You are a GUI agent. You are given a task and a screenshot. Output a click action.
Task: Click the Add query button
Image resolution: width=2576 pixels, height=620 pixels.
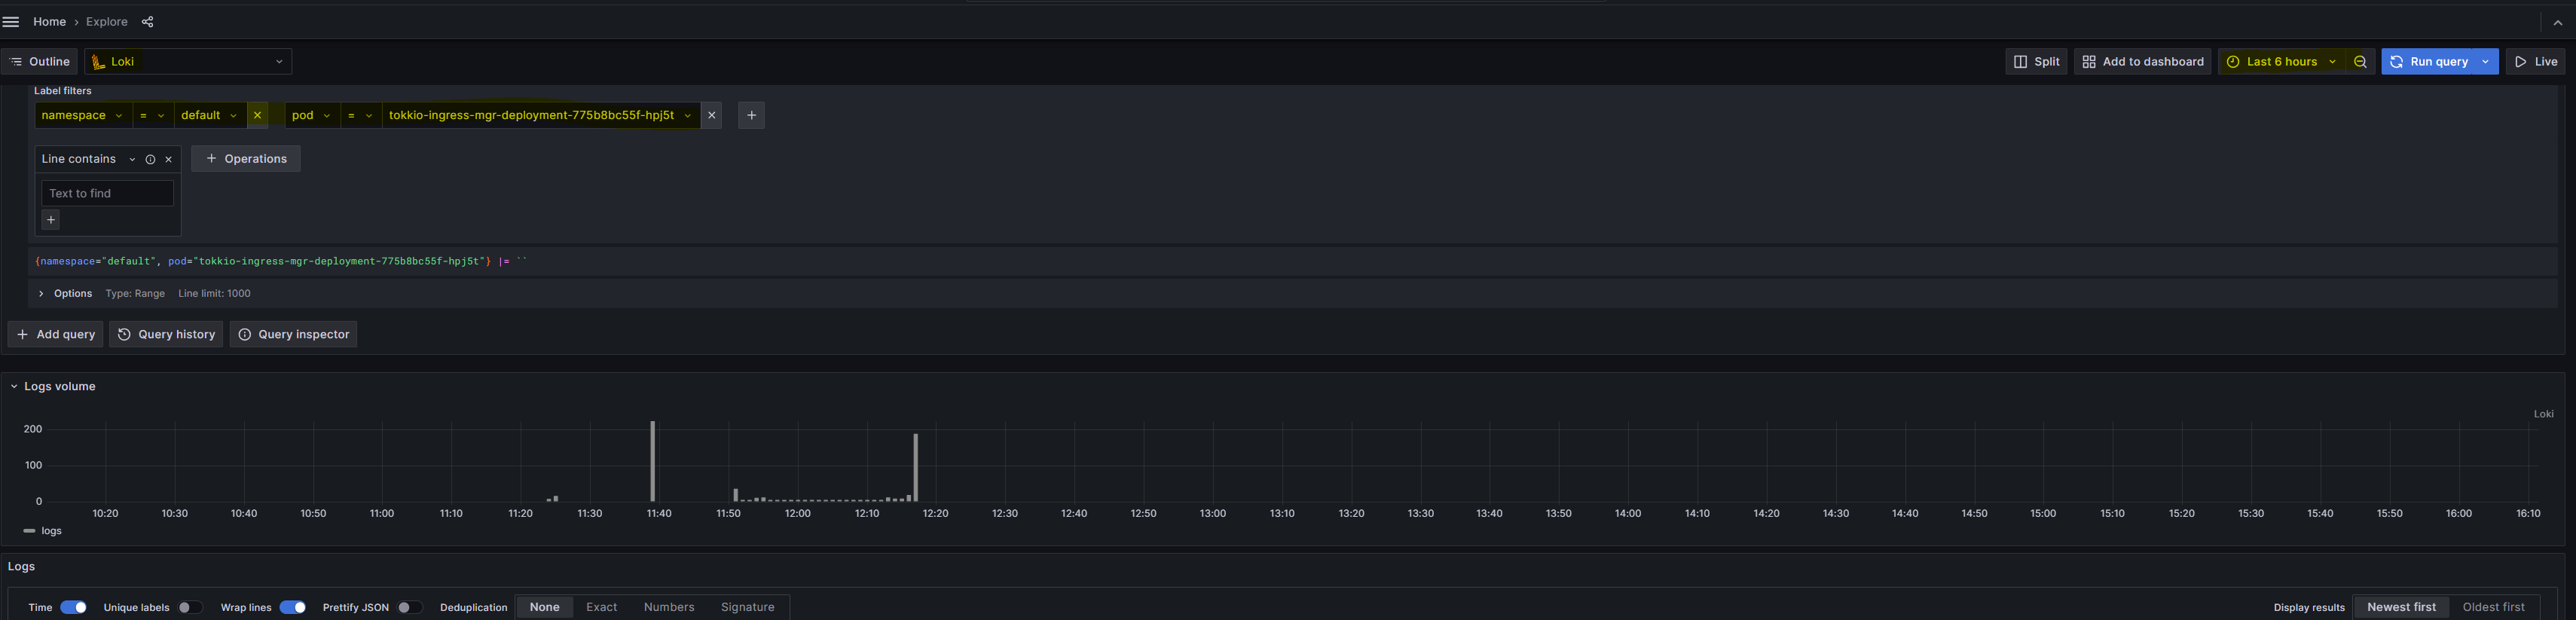click(x=55, y=335)
